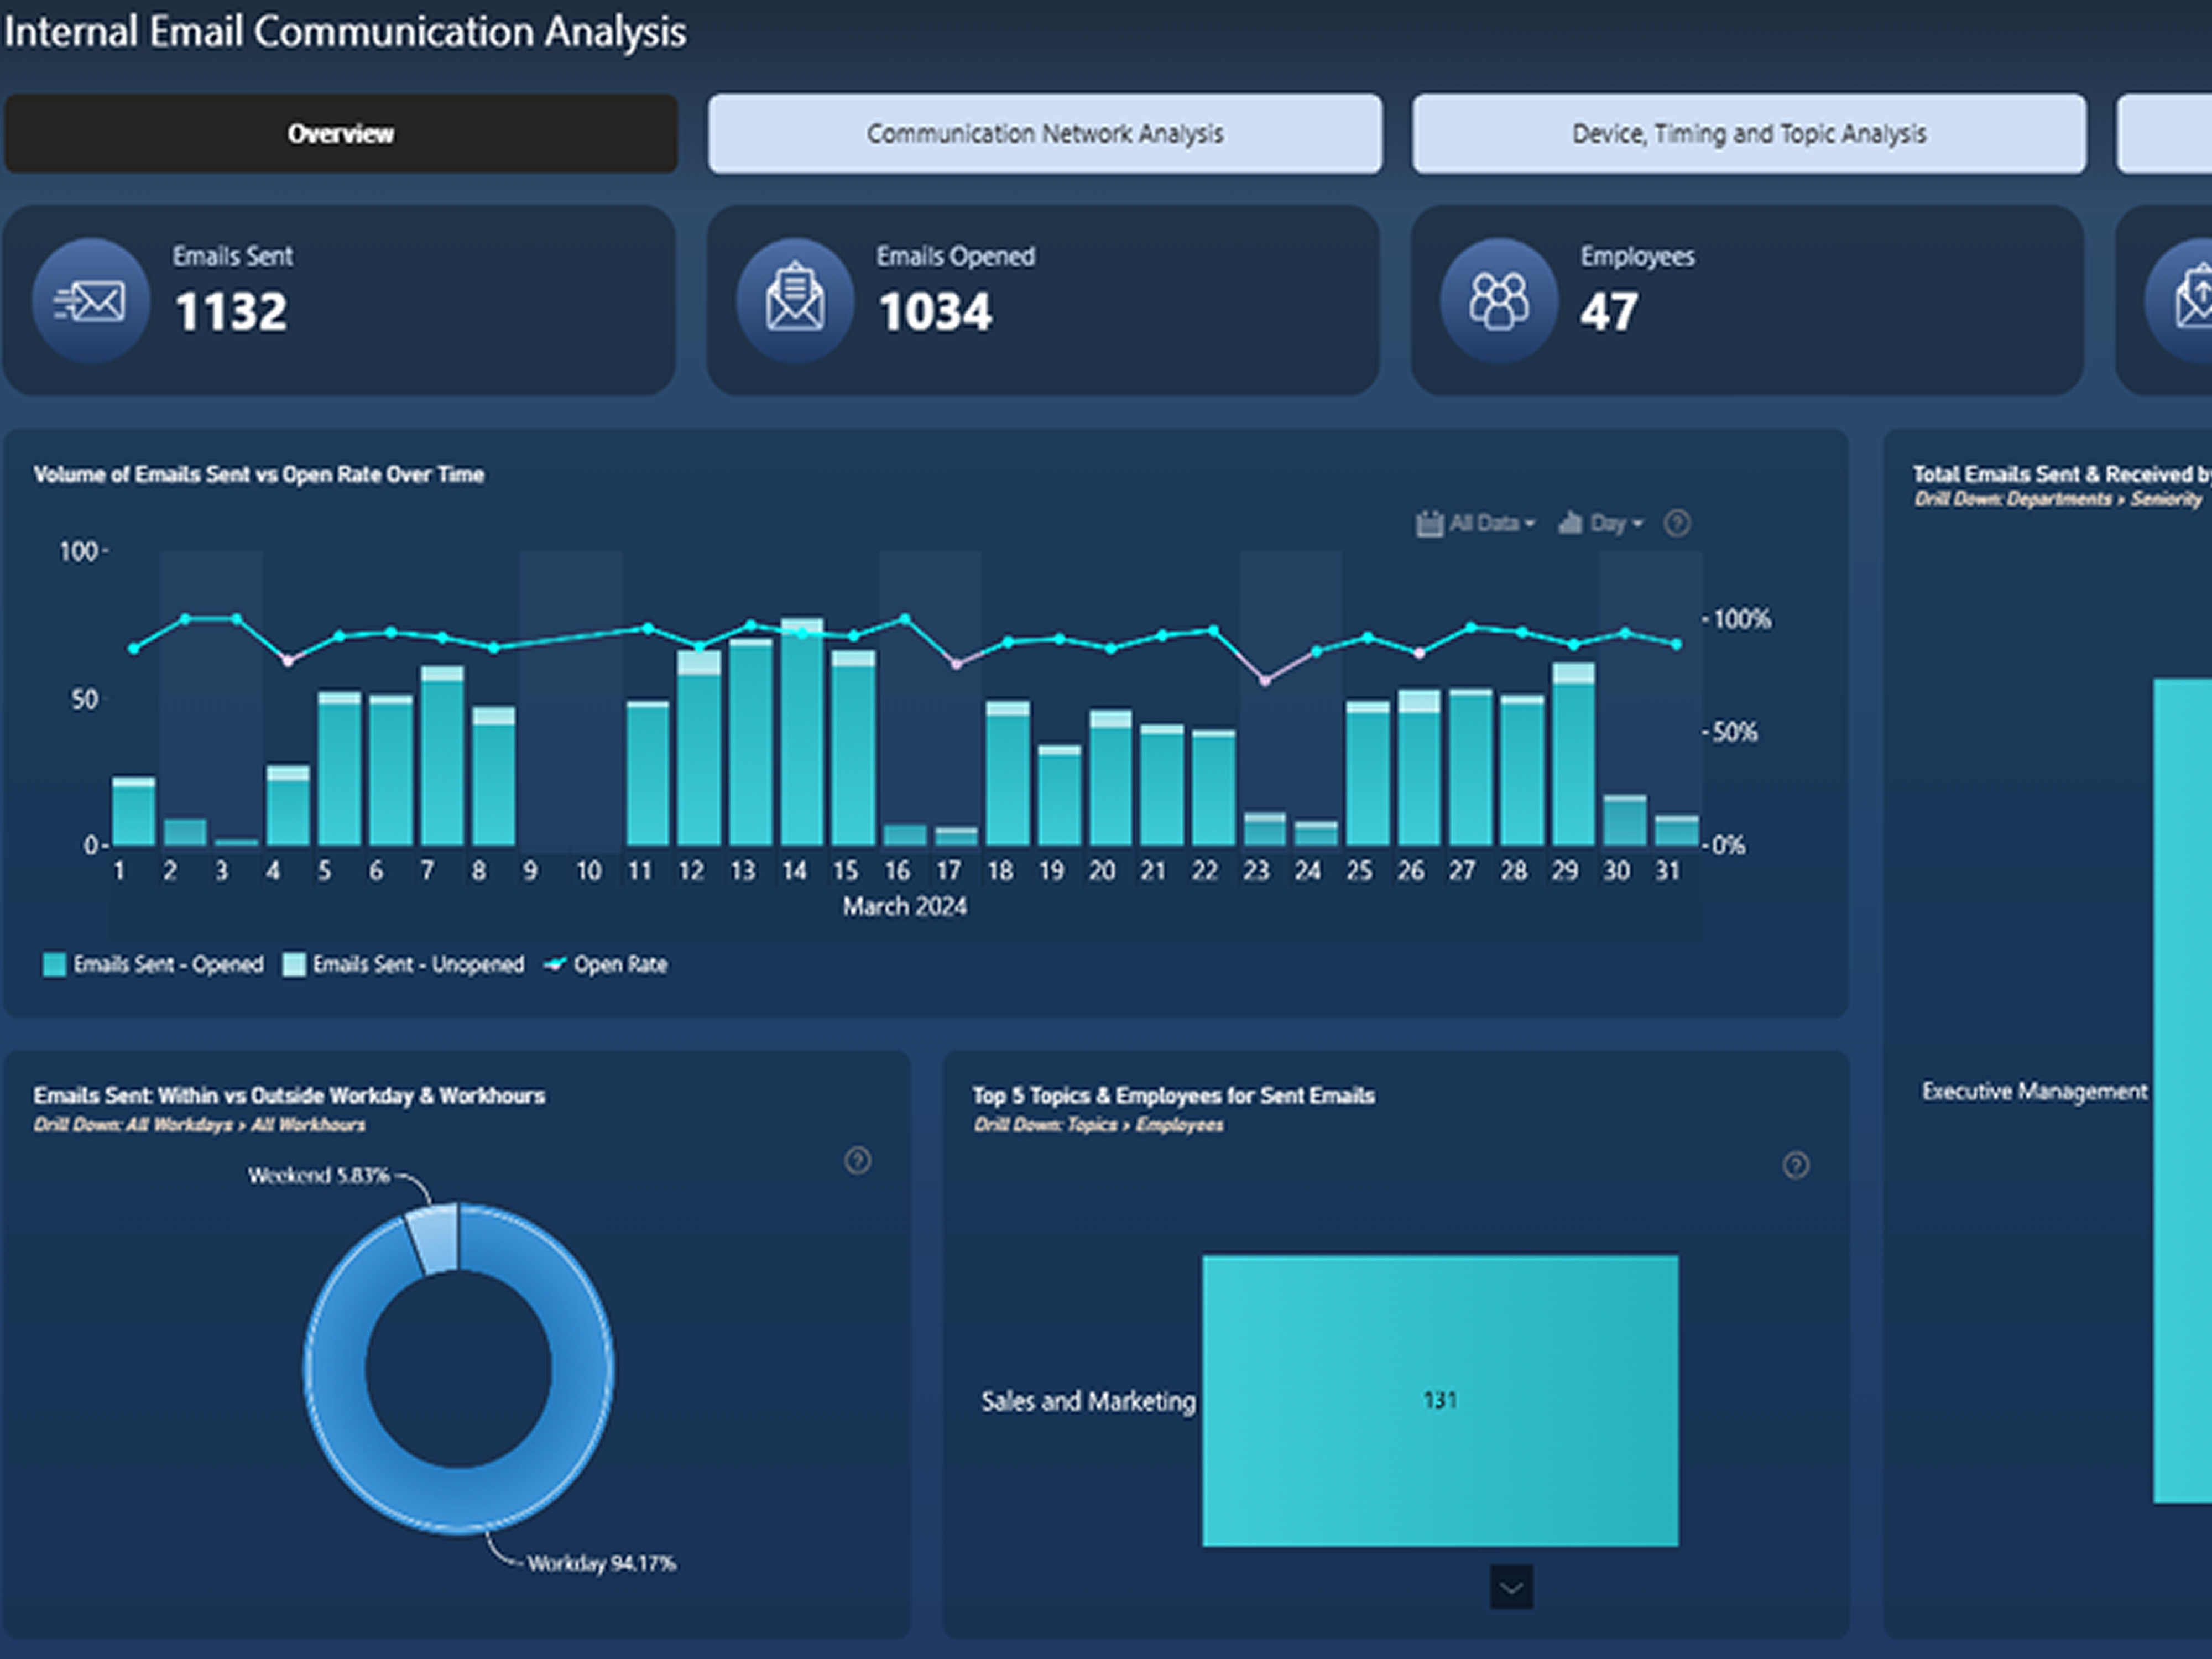Click help icon on Top 5 Topics chart

pos(1796,1165)
